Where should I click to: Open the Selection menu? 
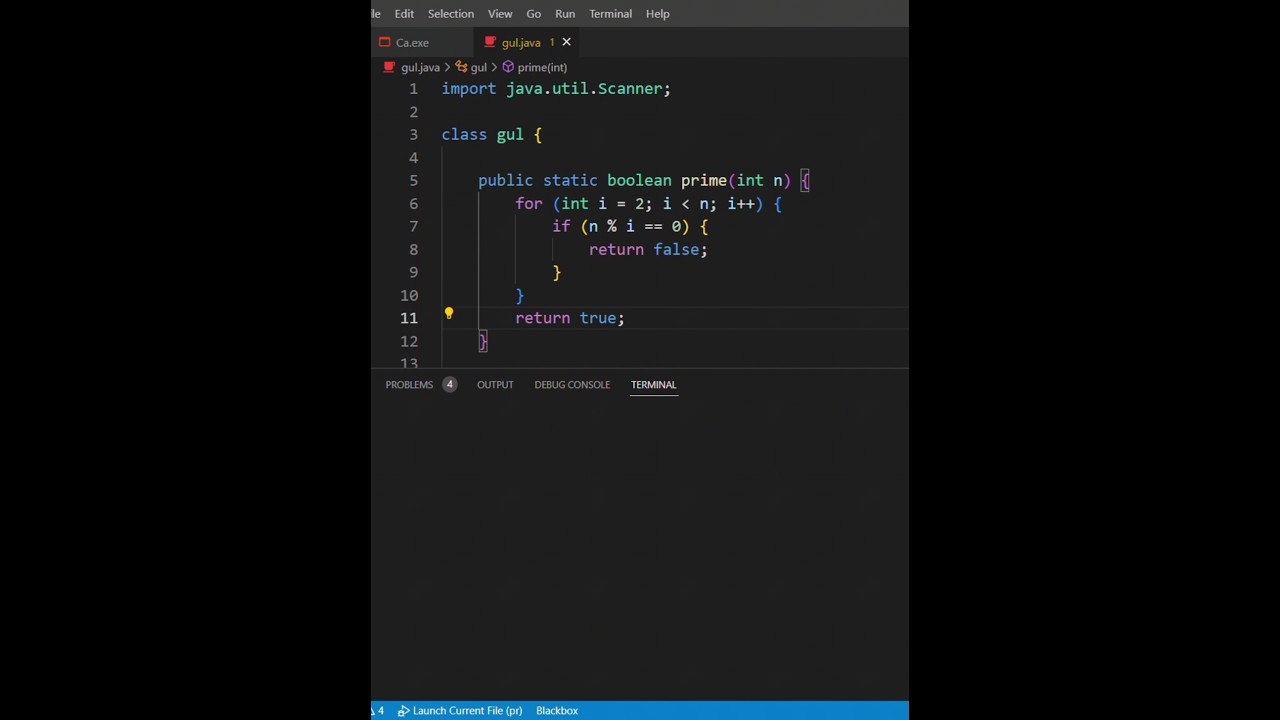click(x=451, y=14)
